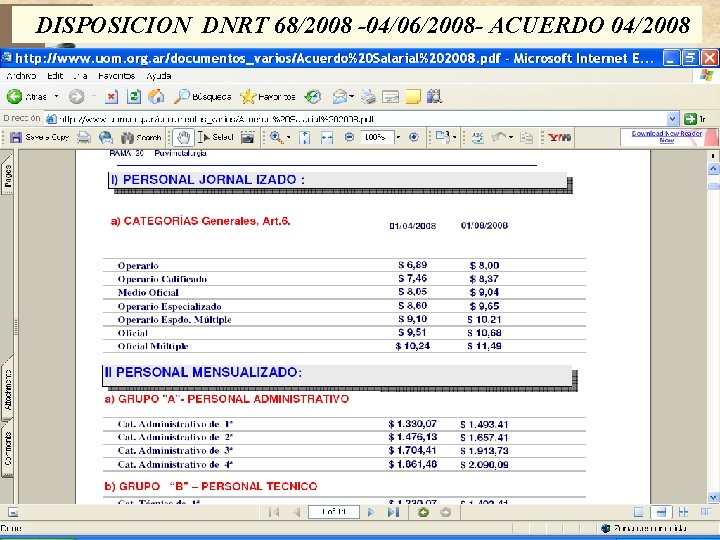This screenshot has height=540, width=720.
Task: Click the value '$ 11,49' for Oficial Múltiple
Action: click(x=484, y=346)
